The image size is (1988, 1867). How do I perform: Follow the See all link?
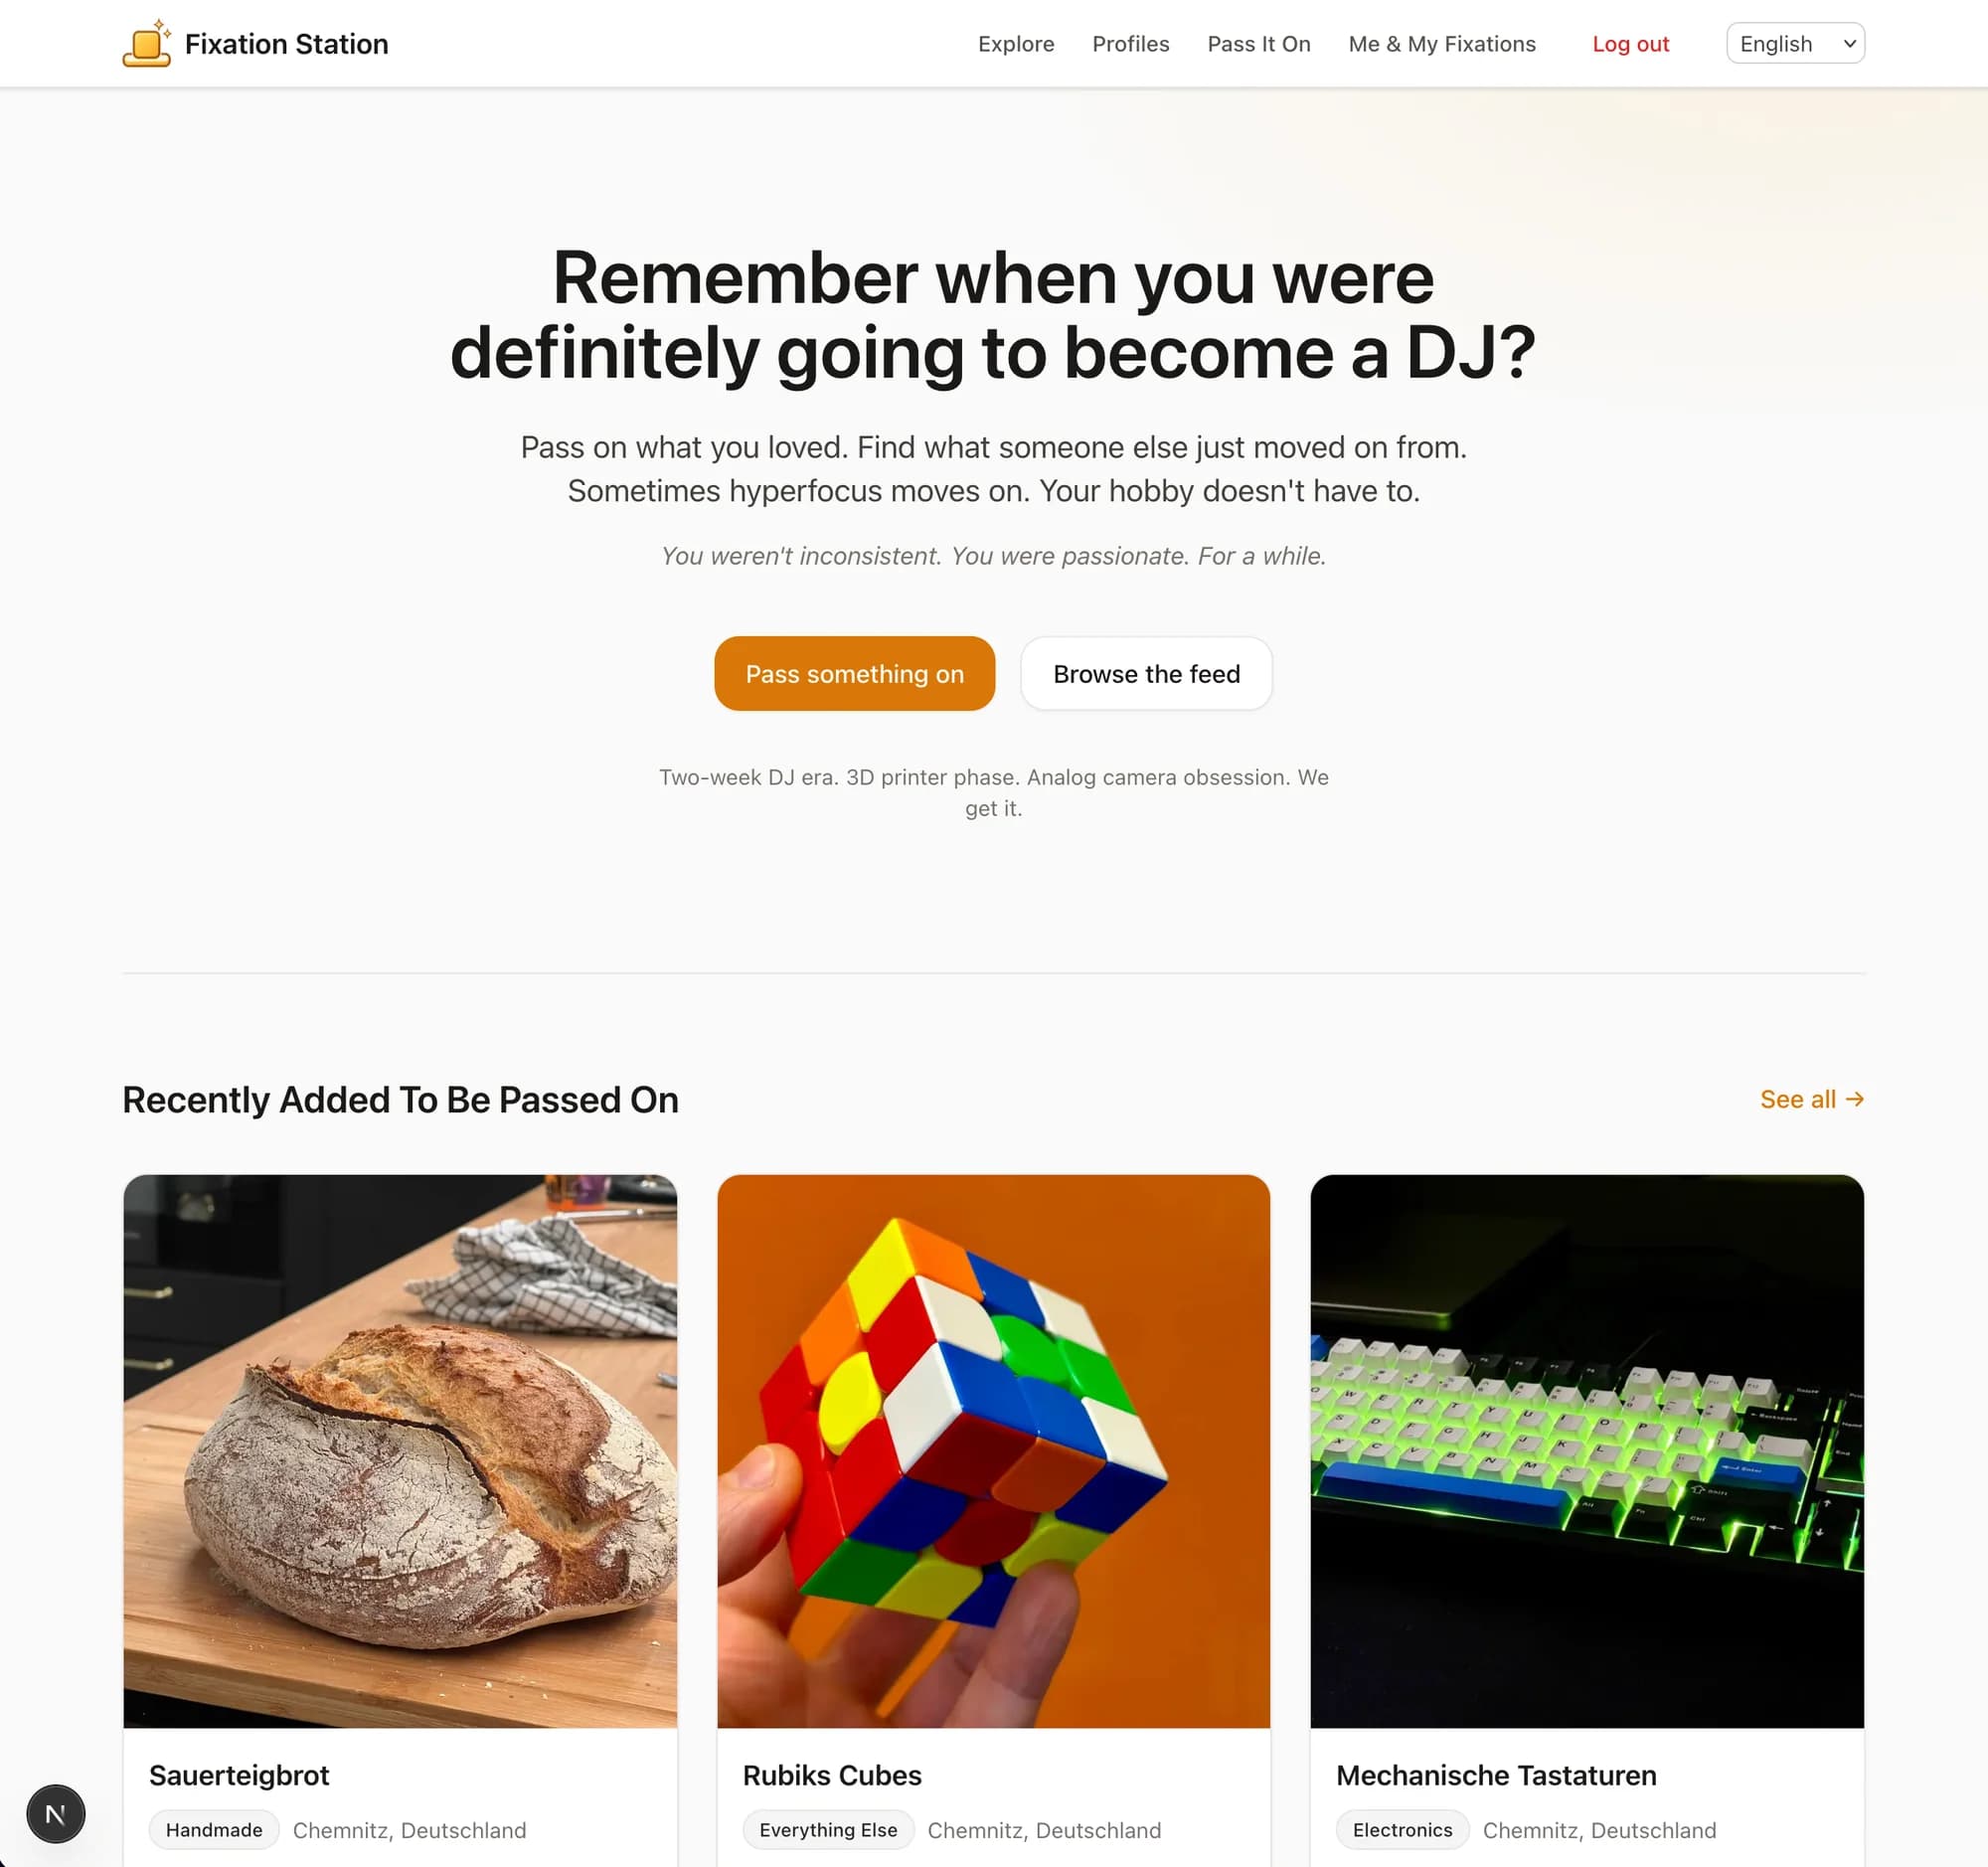pos(1811,1099)
